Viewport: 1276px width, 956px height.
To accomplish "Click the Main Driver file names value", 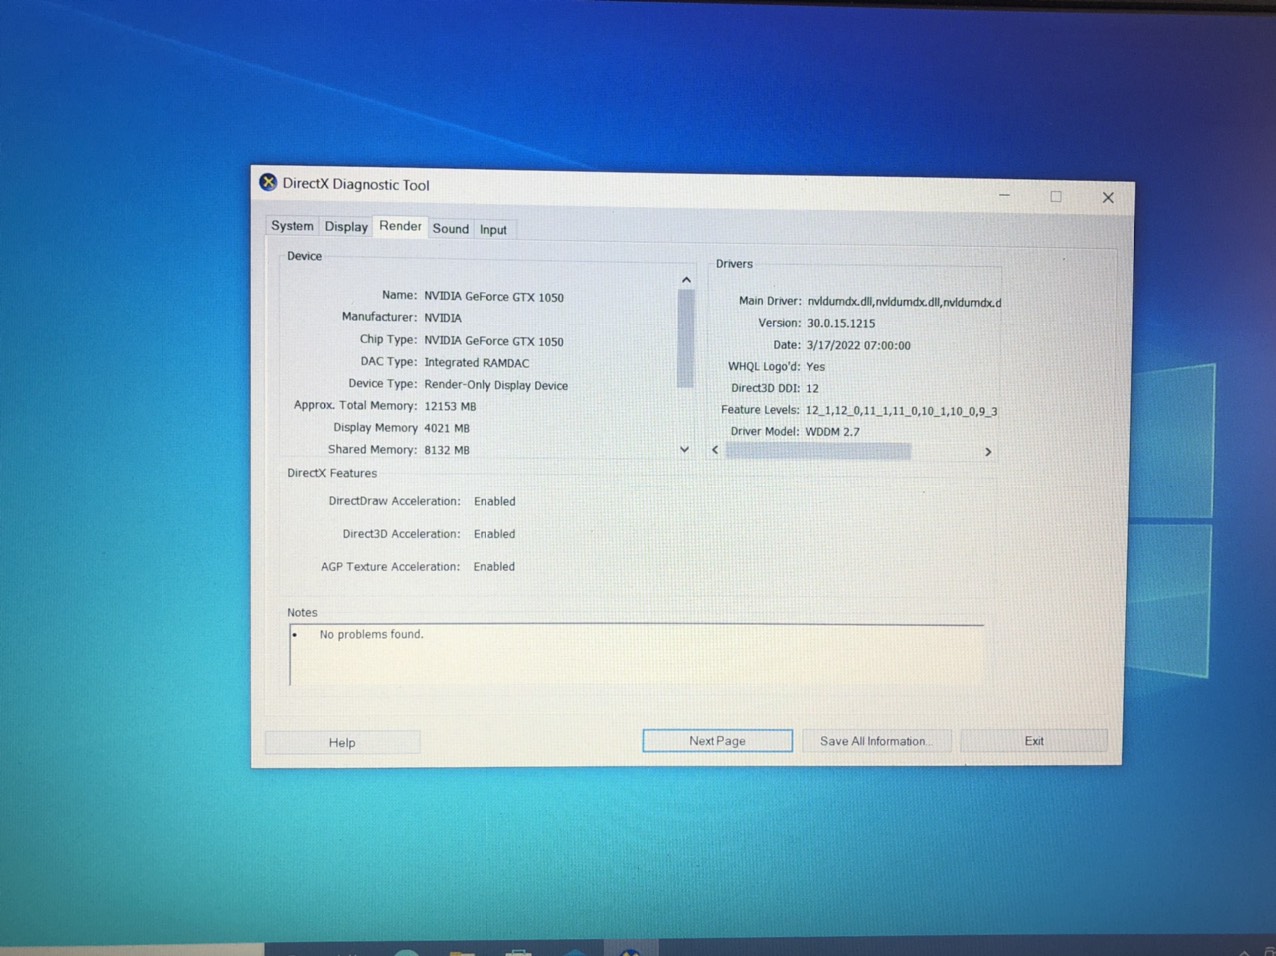I will (x=904, y=302).
